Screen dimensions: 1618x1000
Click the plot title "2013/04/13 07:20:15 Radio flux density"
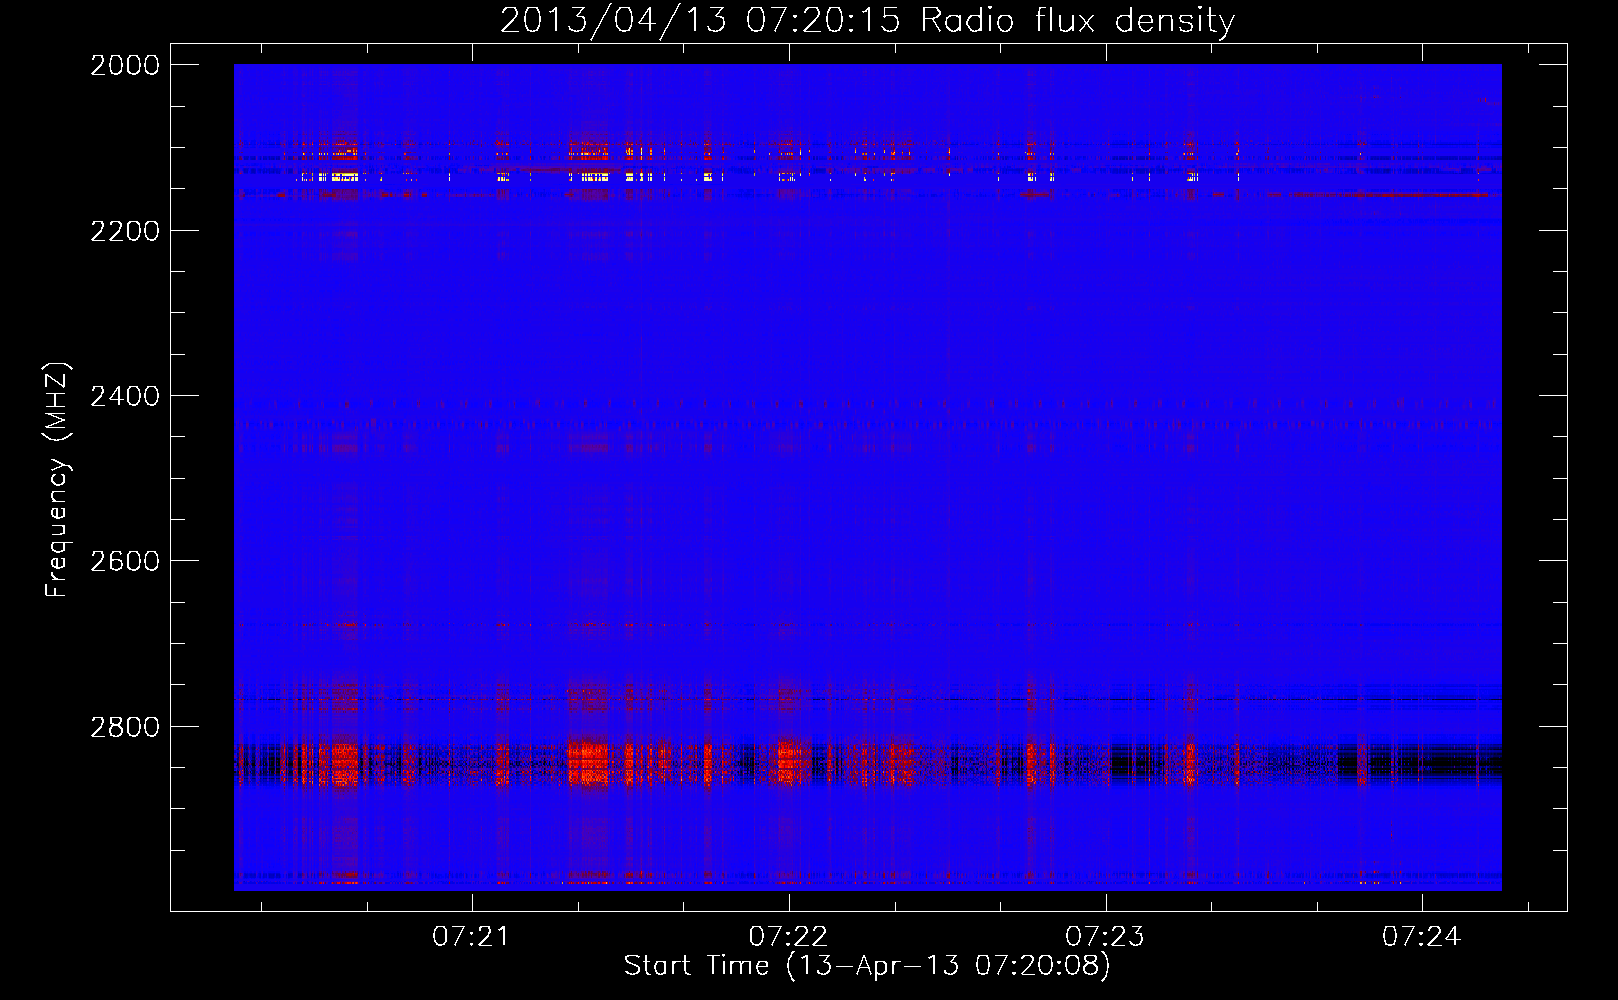(x=867, y=21)
